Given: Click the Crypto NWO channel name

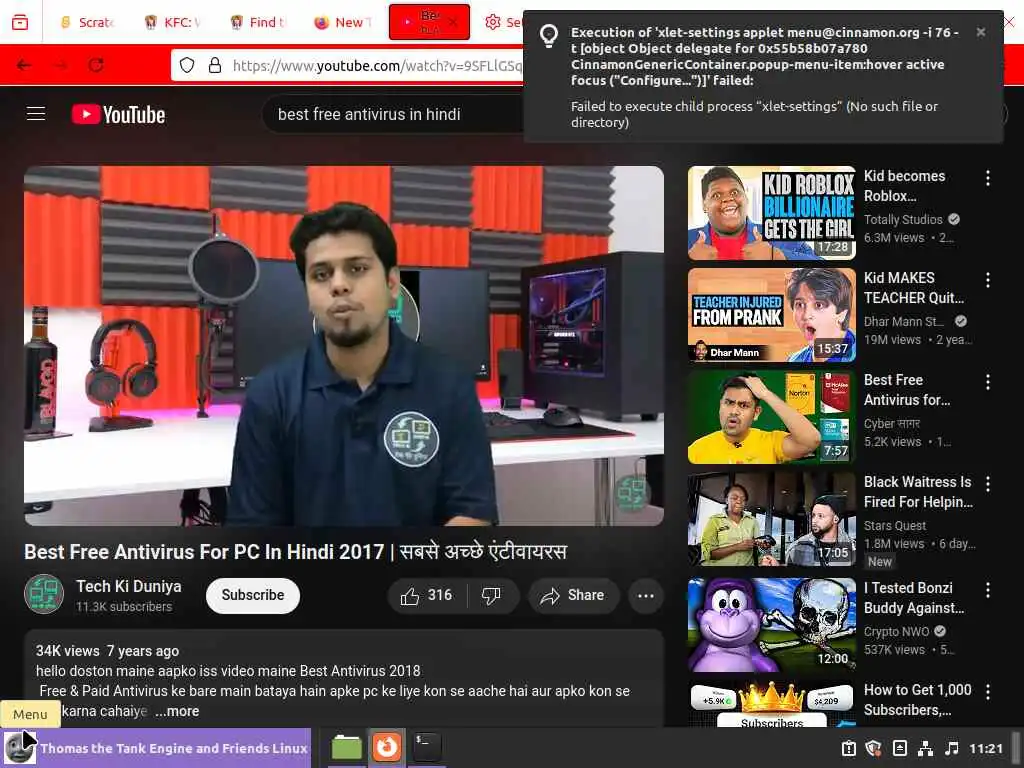Looking at the screenshot, I should click(896, 632).
